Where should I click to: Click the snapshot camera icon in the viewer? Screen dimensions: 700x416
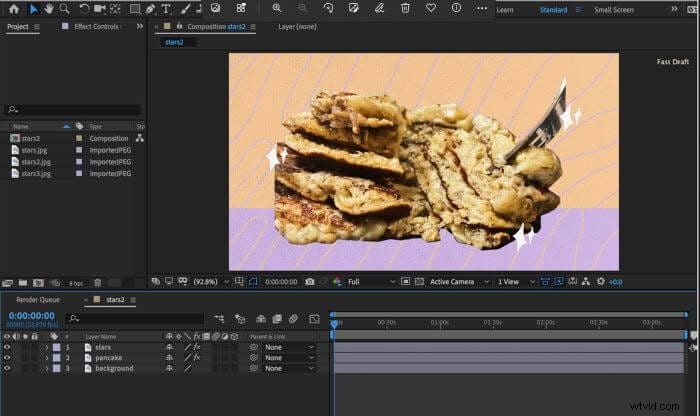pos(309,282)
